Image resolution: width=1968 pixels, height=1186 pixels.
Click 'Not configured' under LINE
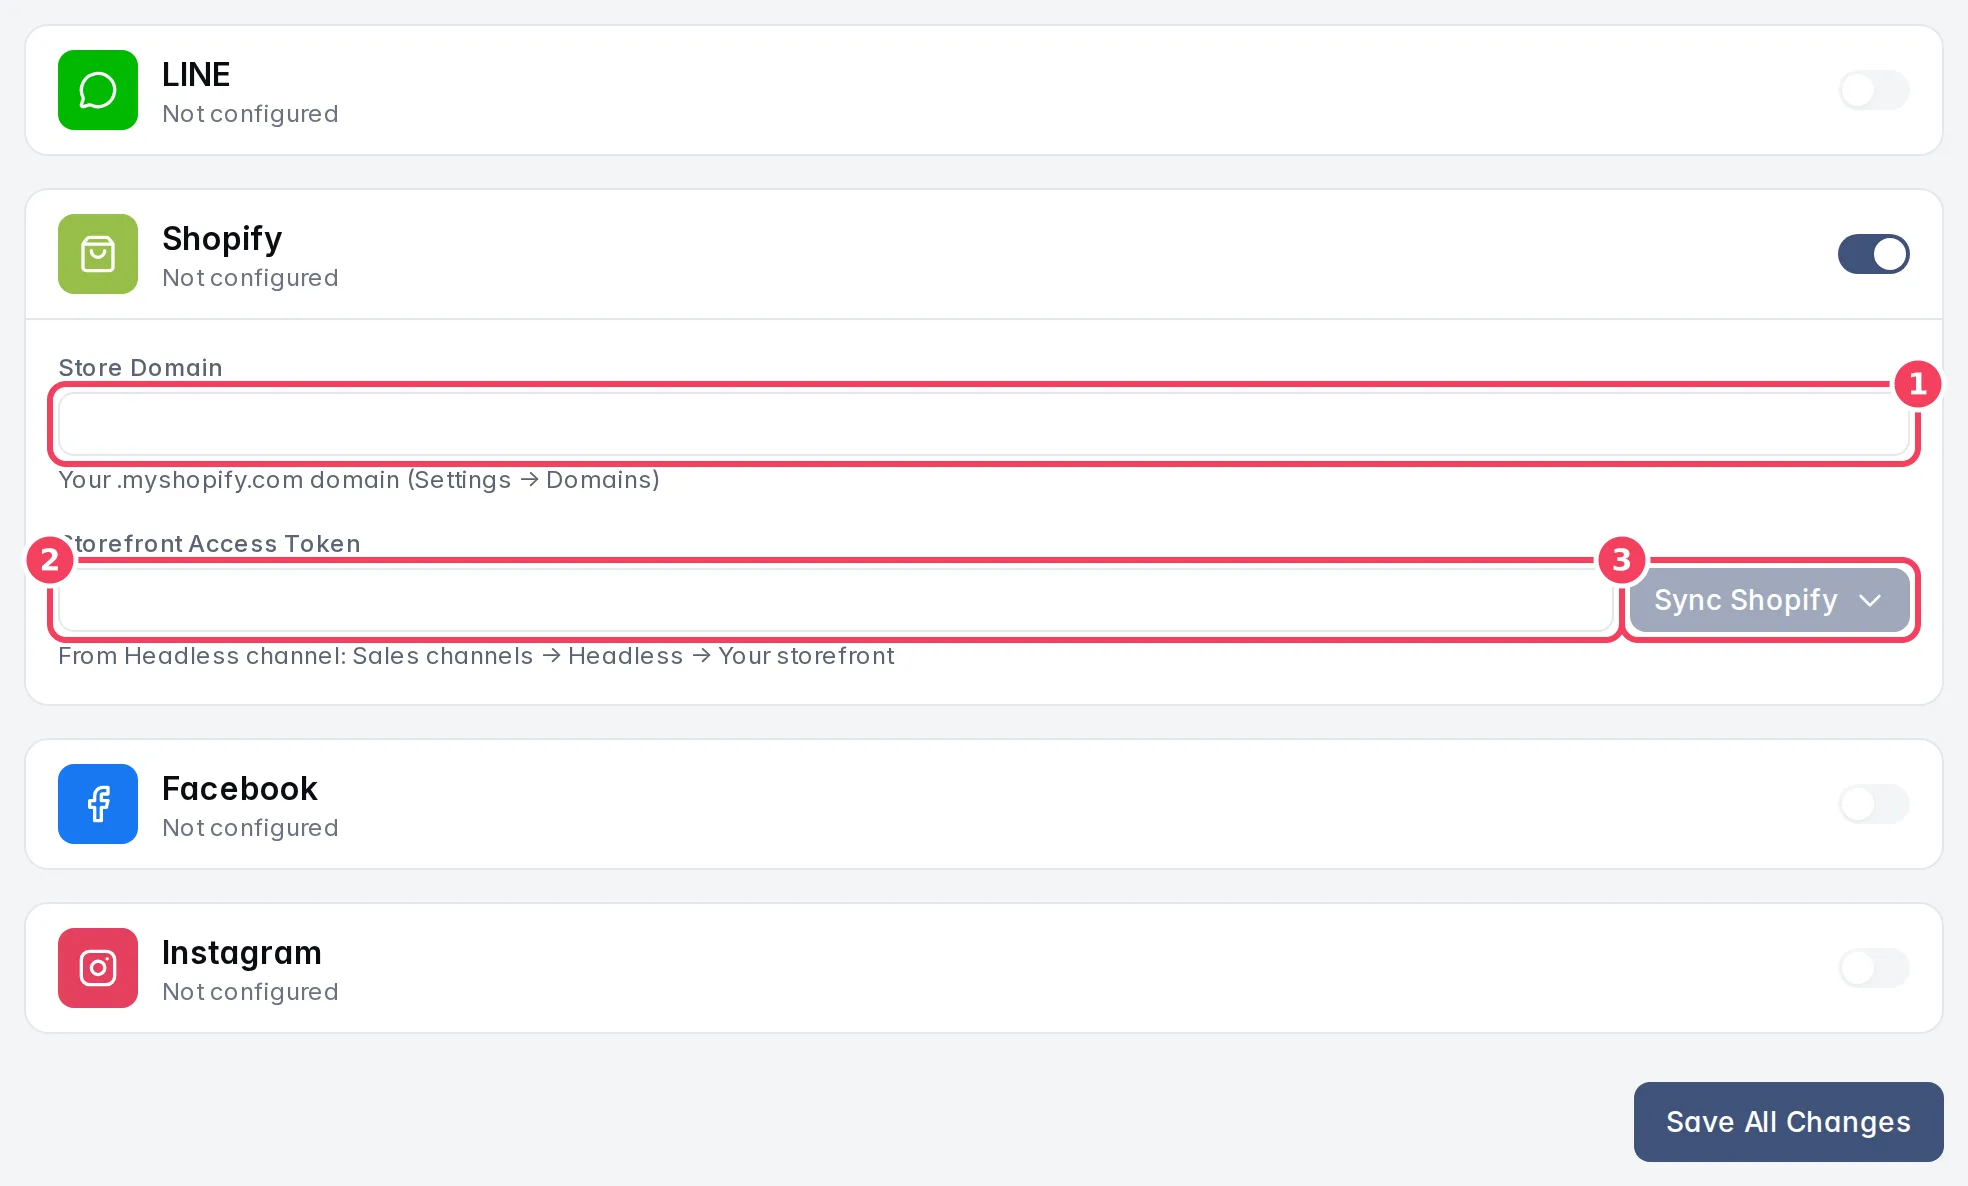(250, 114)
